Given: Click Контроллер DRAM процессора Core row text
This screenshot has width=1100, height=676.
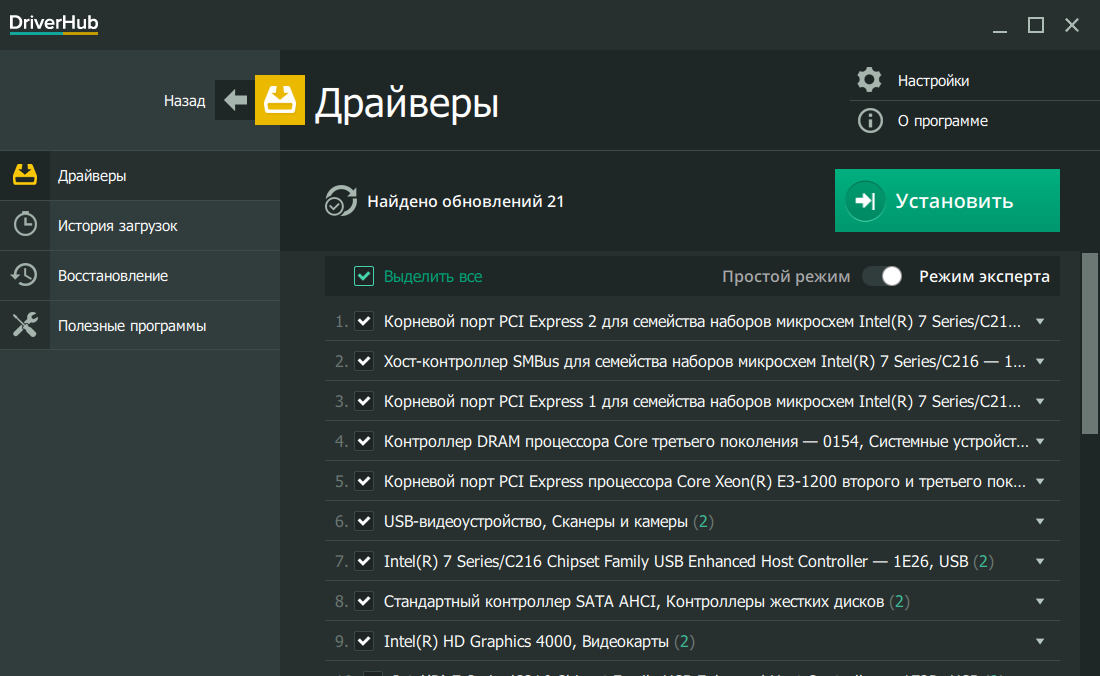Looking at the screenshot, I should coord(706,442).
